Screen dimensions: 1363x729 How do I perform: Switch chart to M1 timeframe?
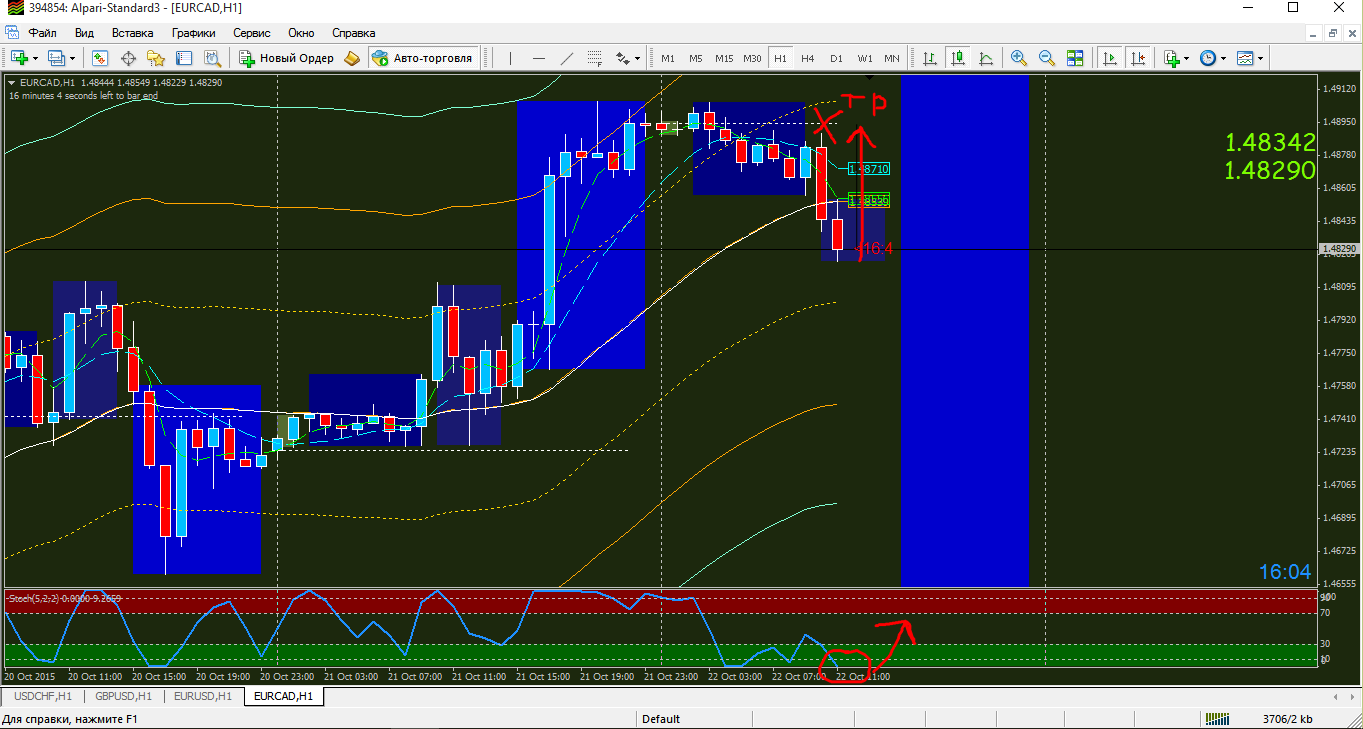[667, 58]
